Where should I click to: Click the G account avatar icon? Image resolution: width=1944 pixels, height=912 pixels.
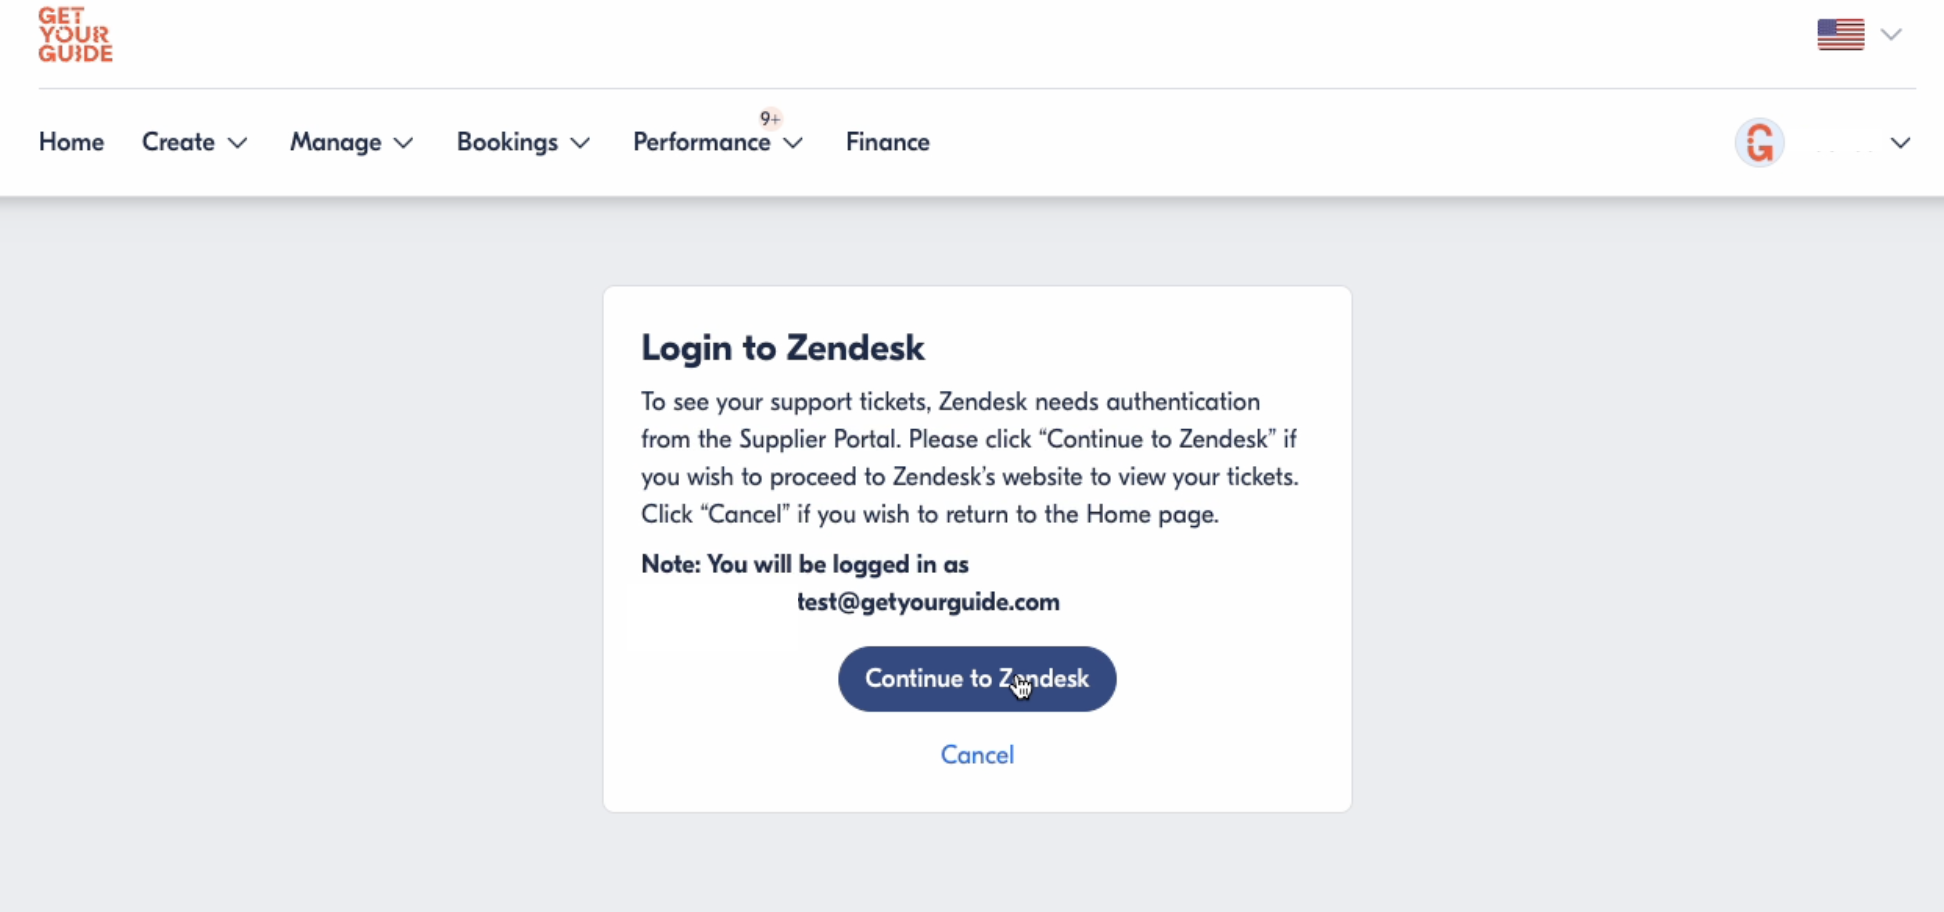(1759, 143)
